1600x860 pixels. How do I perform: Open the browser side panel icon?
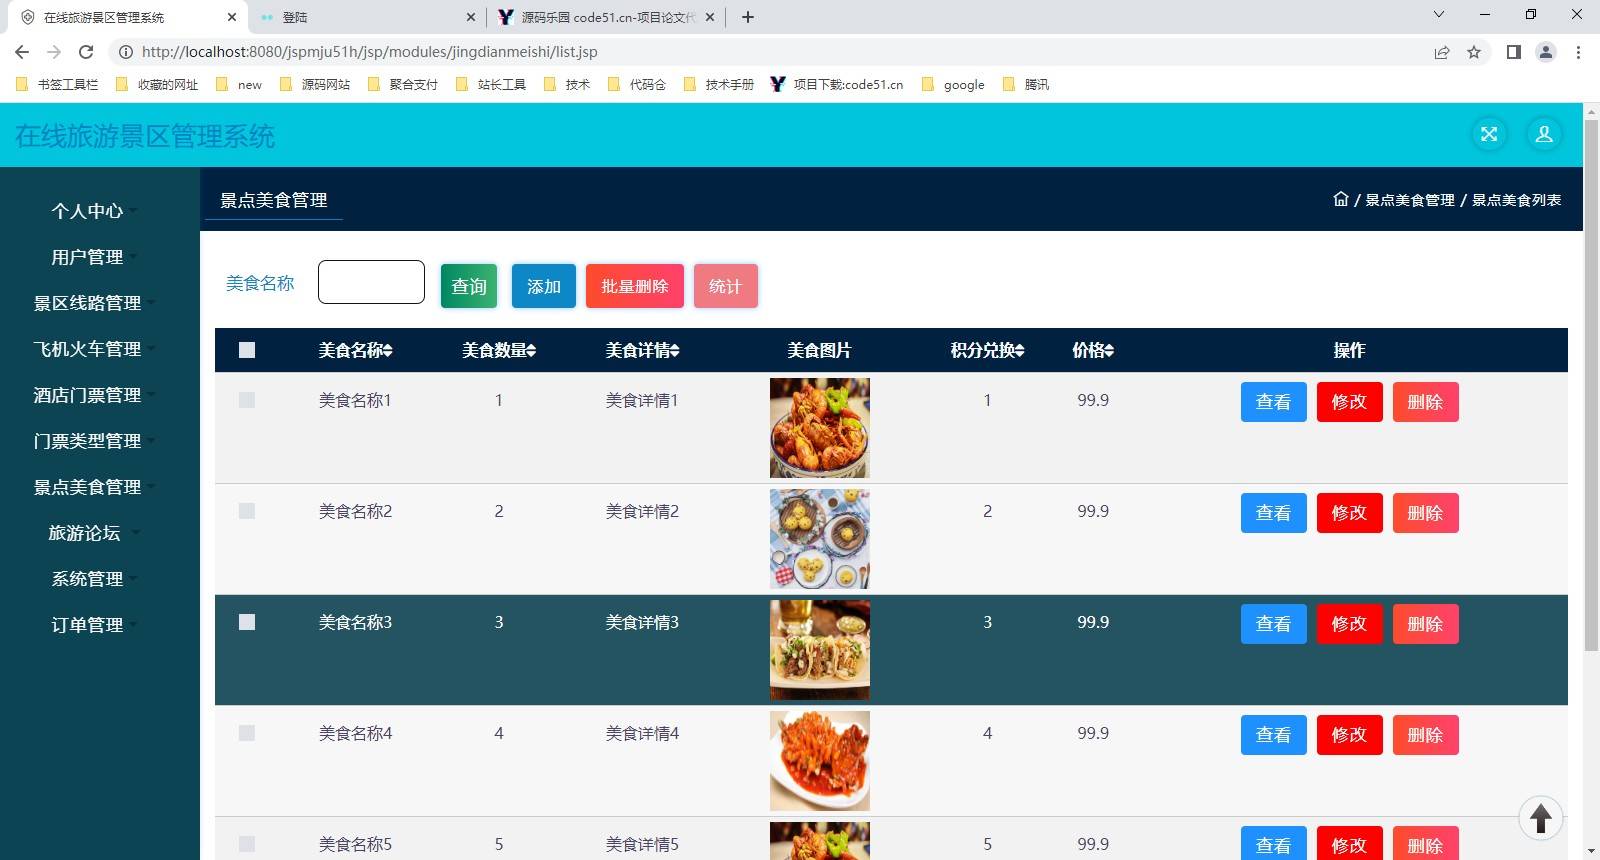coord(1514,52)
